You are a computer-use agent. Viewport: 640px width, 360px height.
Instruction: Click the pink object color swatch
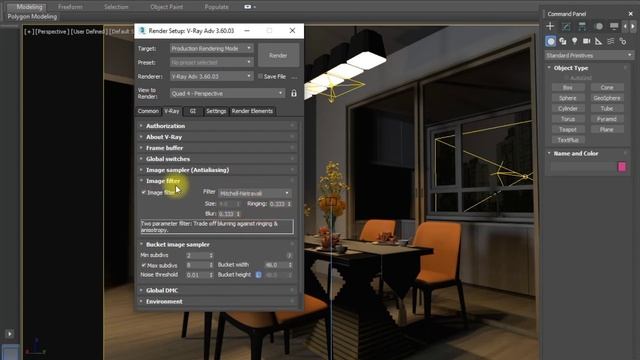point(622,167)
